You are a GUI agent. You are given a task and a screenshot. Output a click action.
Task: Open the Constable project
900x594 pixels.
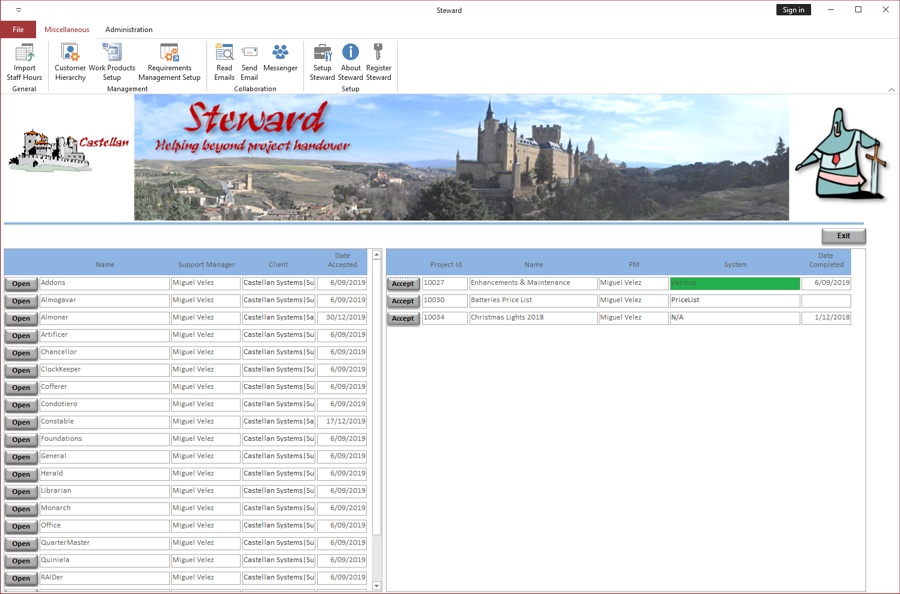[21, 422]
